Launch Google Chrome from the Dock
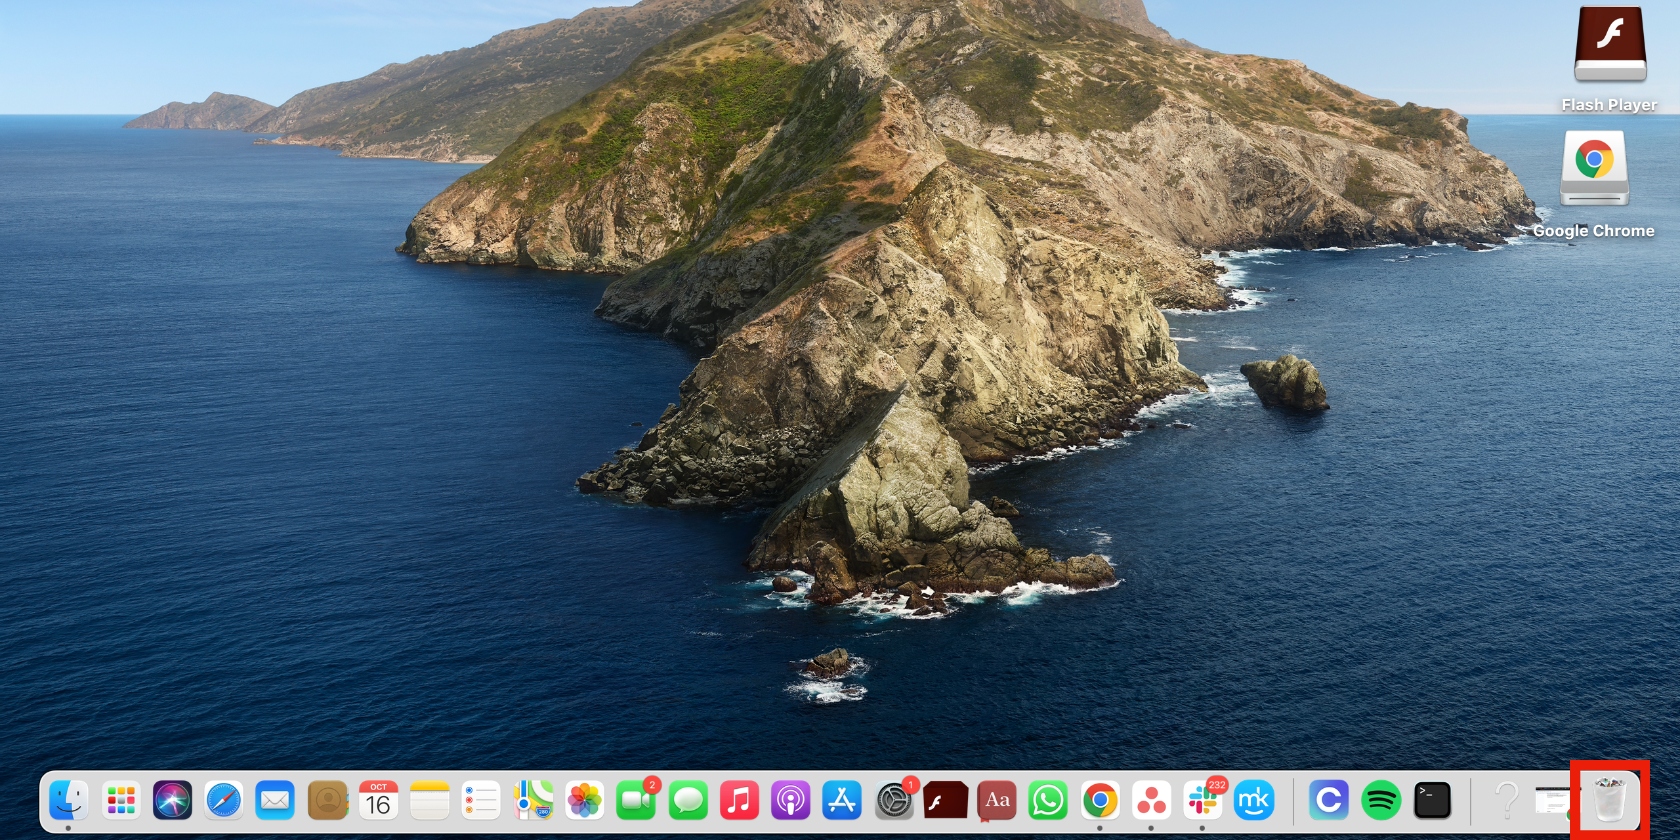 point(1100,801)
